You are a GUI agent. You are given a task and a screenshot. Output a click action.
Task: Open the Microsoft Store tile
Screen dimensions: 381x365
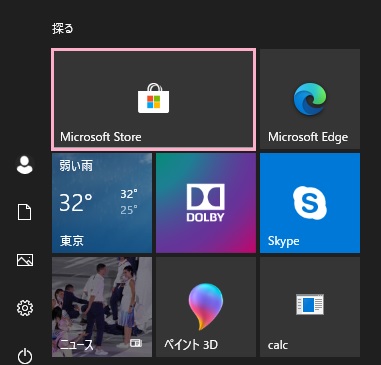[x=154, y=99]
